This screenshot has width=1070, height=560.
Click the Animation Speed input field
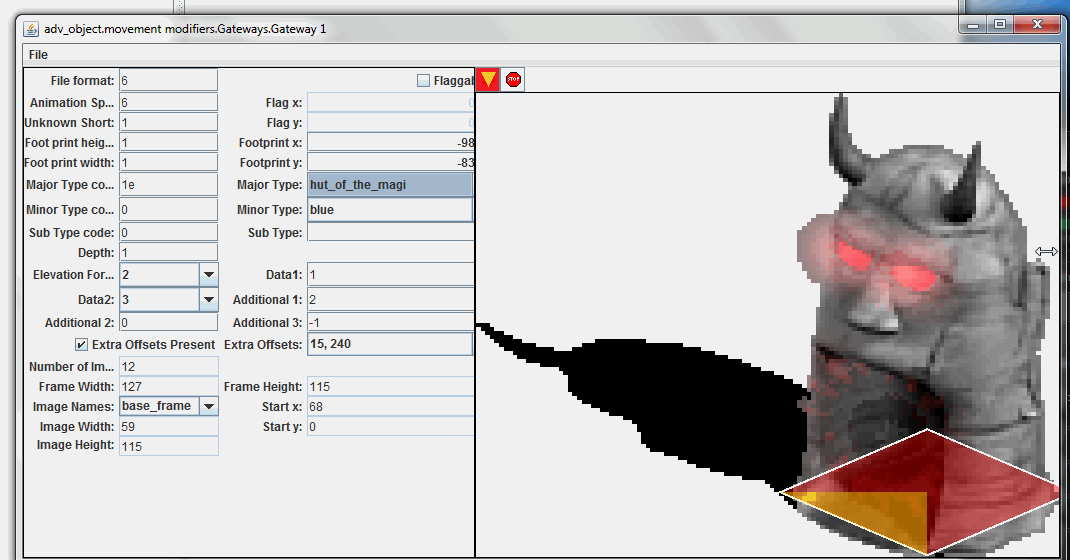(x=169, y=102)
